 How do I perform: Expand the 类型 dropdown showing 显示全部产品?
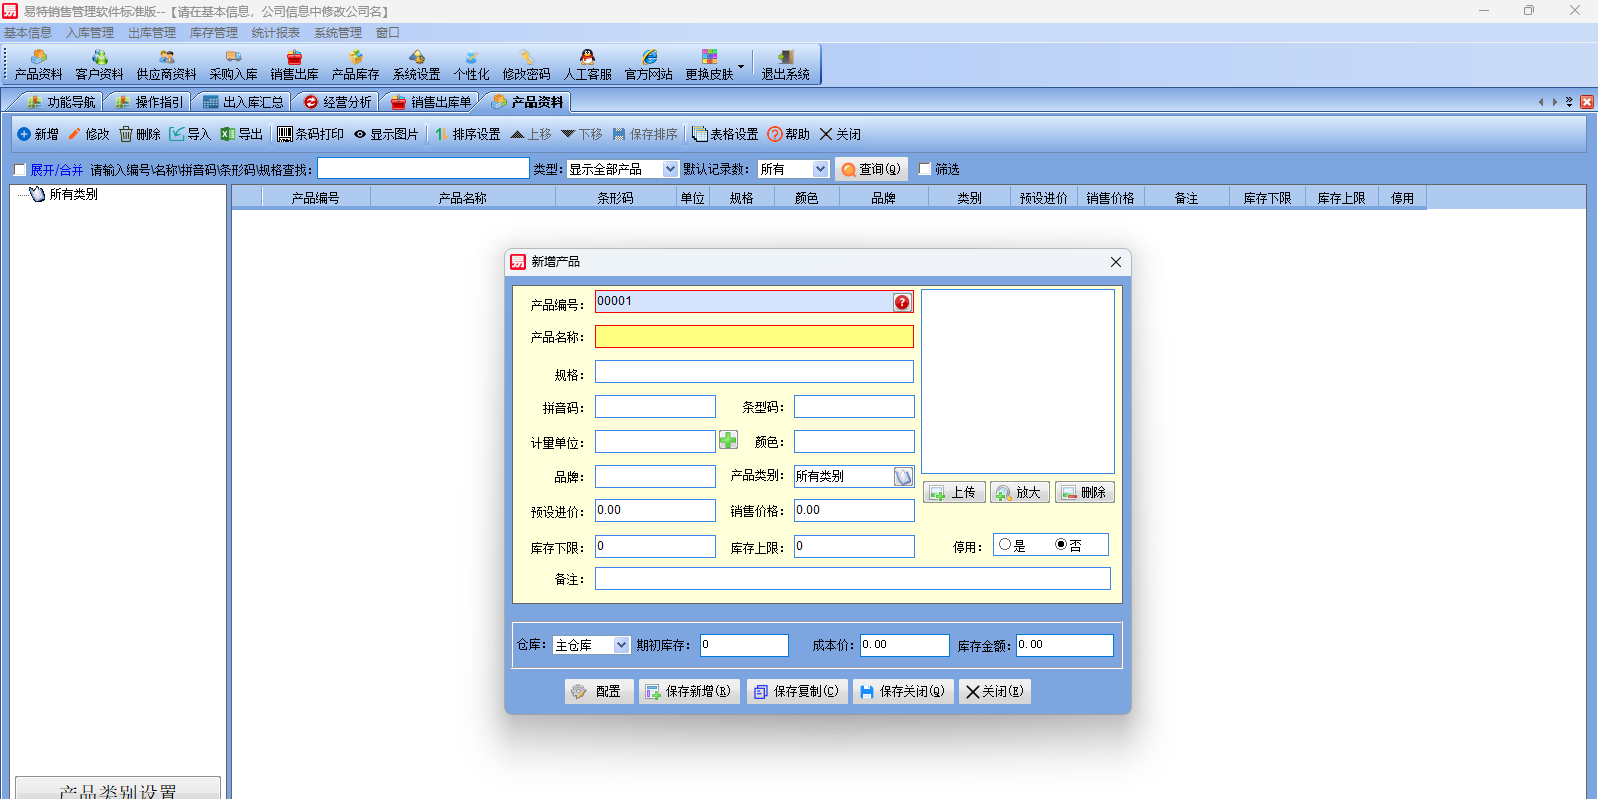pos(670,169)
